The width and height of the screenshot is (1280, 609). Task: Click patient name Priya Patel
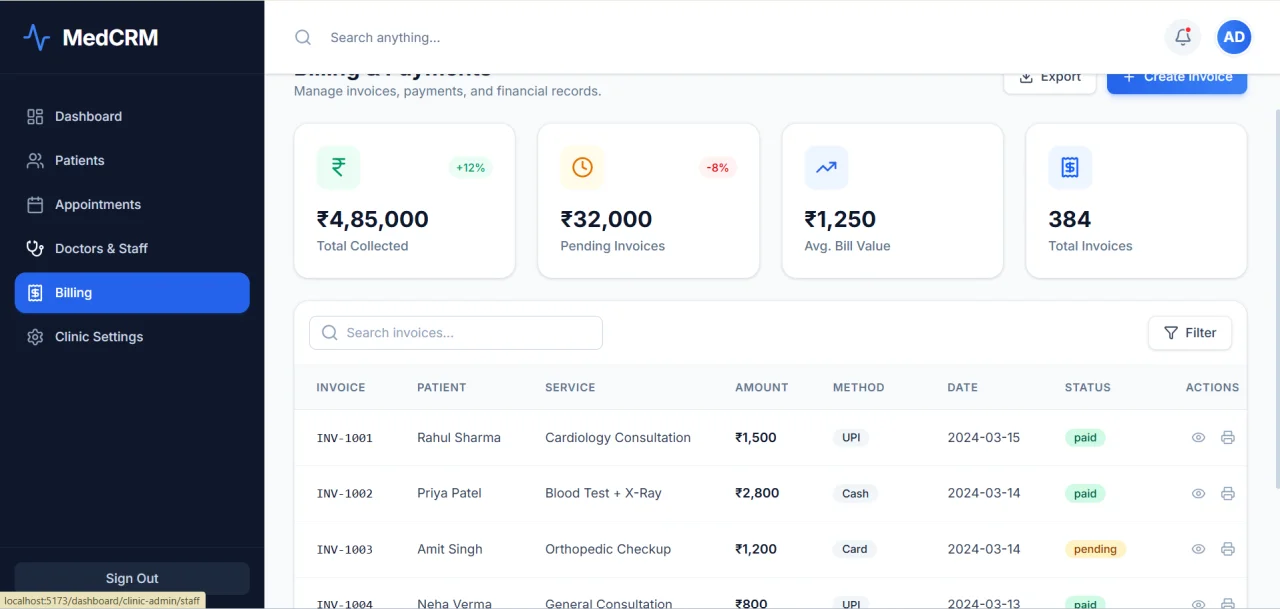(449, 493)
